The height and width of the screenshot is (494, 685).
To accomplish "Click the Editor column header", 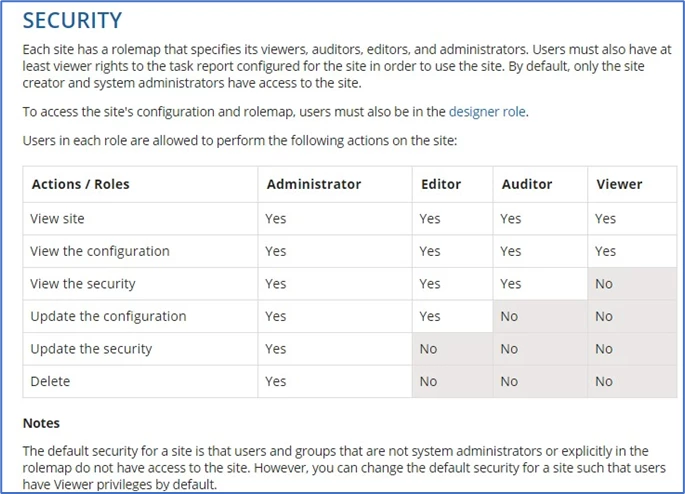I will click(x=441, y=184).
